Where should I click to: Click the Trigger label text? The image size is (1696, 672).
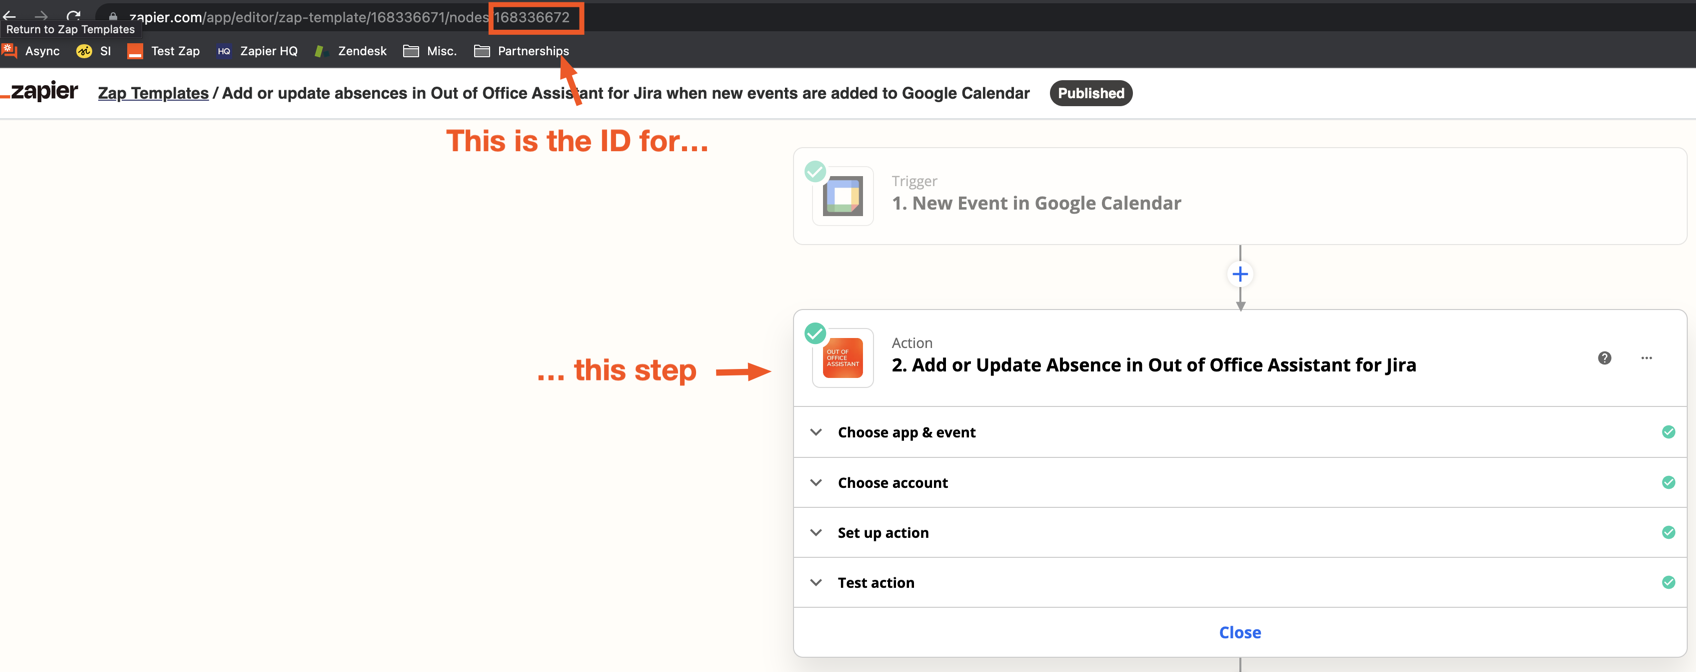914,181
